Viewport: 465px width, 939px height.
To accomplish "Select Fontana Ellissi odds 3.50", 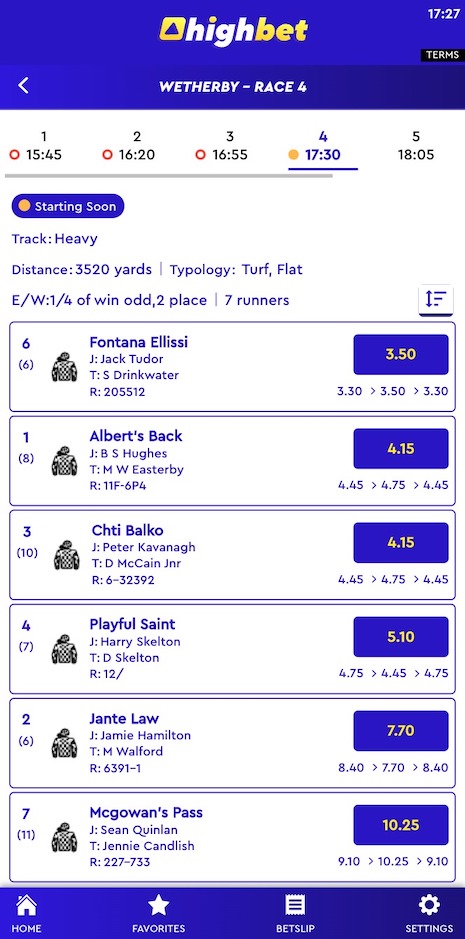I will point(401,355).
